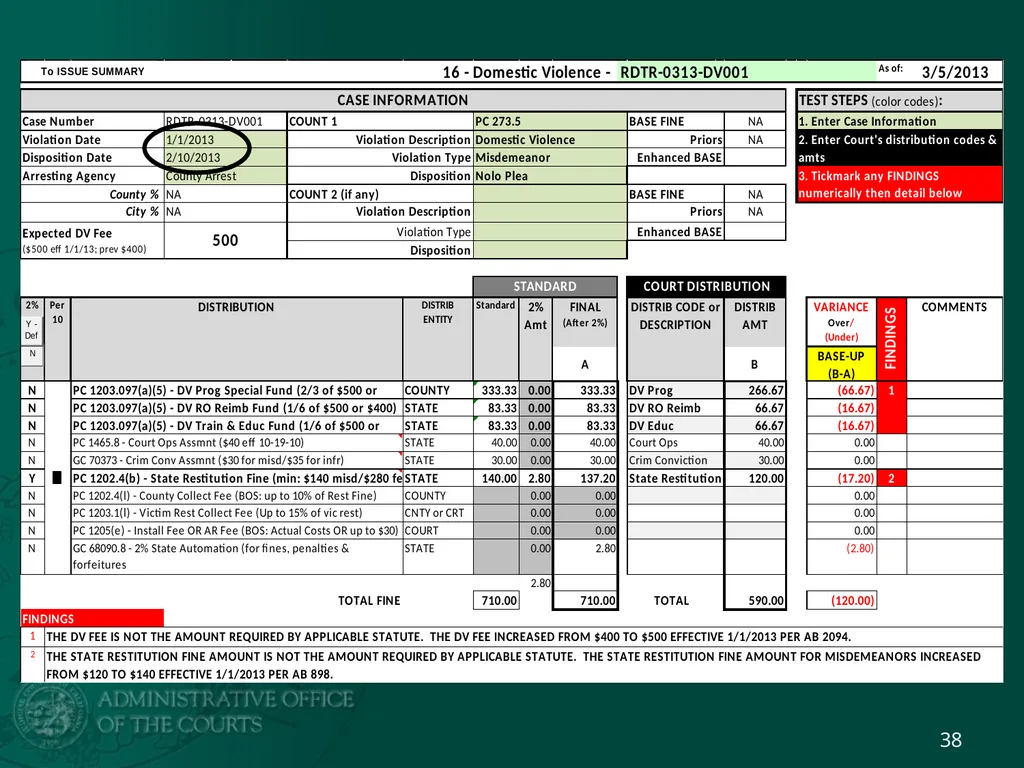Screen dimensions: 1024x768
Task: Select finding 1 text about DV fee
Action: (x=449, y=637)
